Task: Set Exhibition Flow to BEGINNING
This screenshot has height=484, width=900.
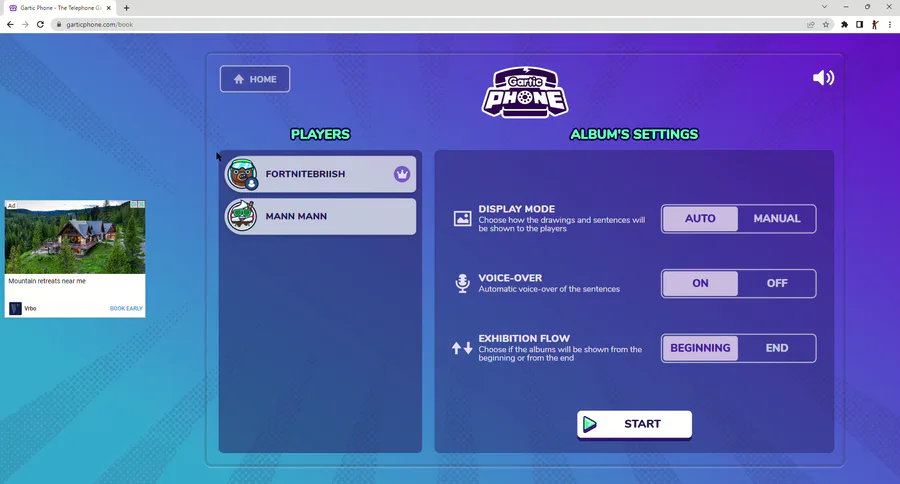Action: (x=700, y=348)
